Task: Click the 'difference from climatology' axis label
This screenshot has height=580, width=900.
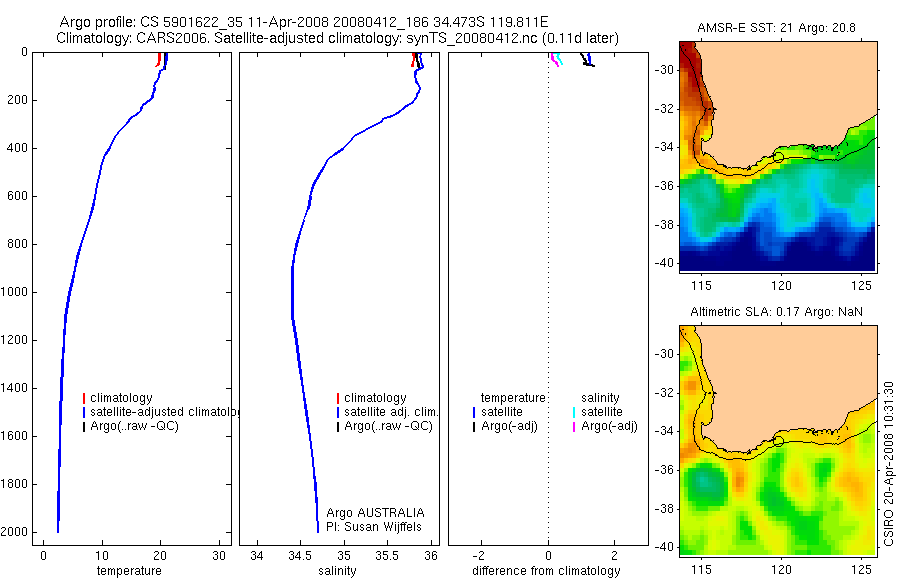Action: tap(546, 571)
